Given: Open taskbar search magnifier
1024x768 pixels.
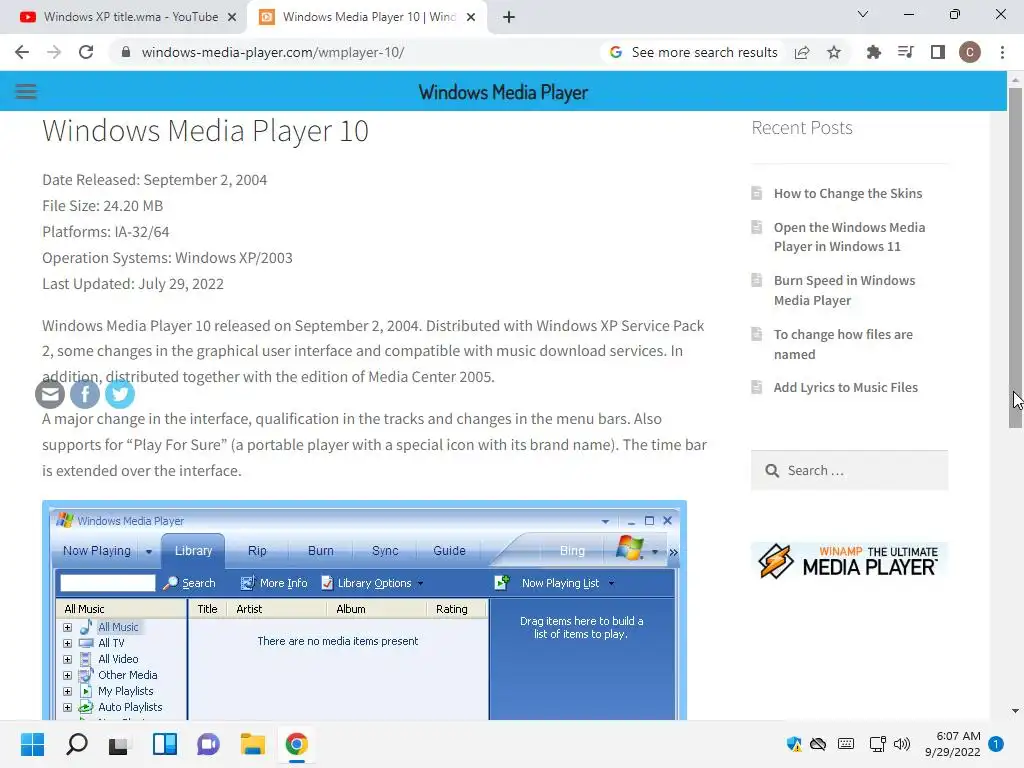Looking at the screenshot, I should coord(77,744).
